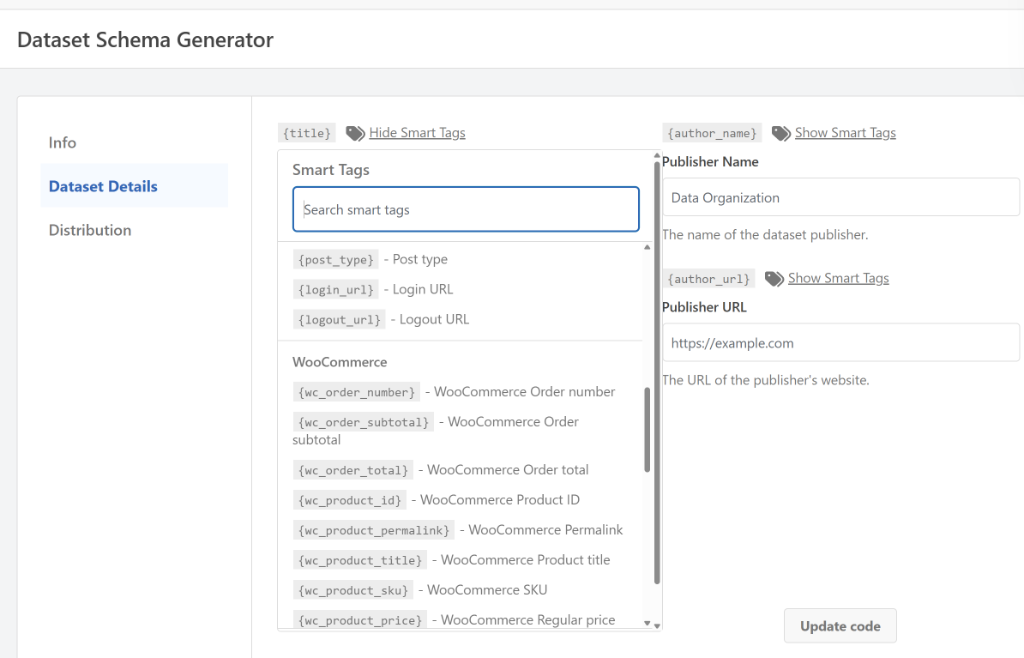The image size is (1024, 658).
Task: Show Smart Tags for Publisher URL
Action: (838, 278)
